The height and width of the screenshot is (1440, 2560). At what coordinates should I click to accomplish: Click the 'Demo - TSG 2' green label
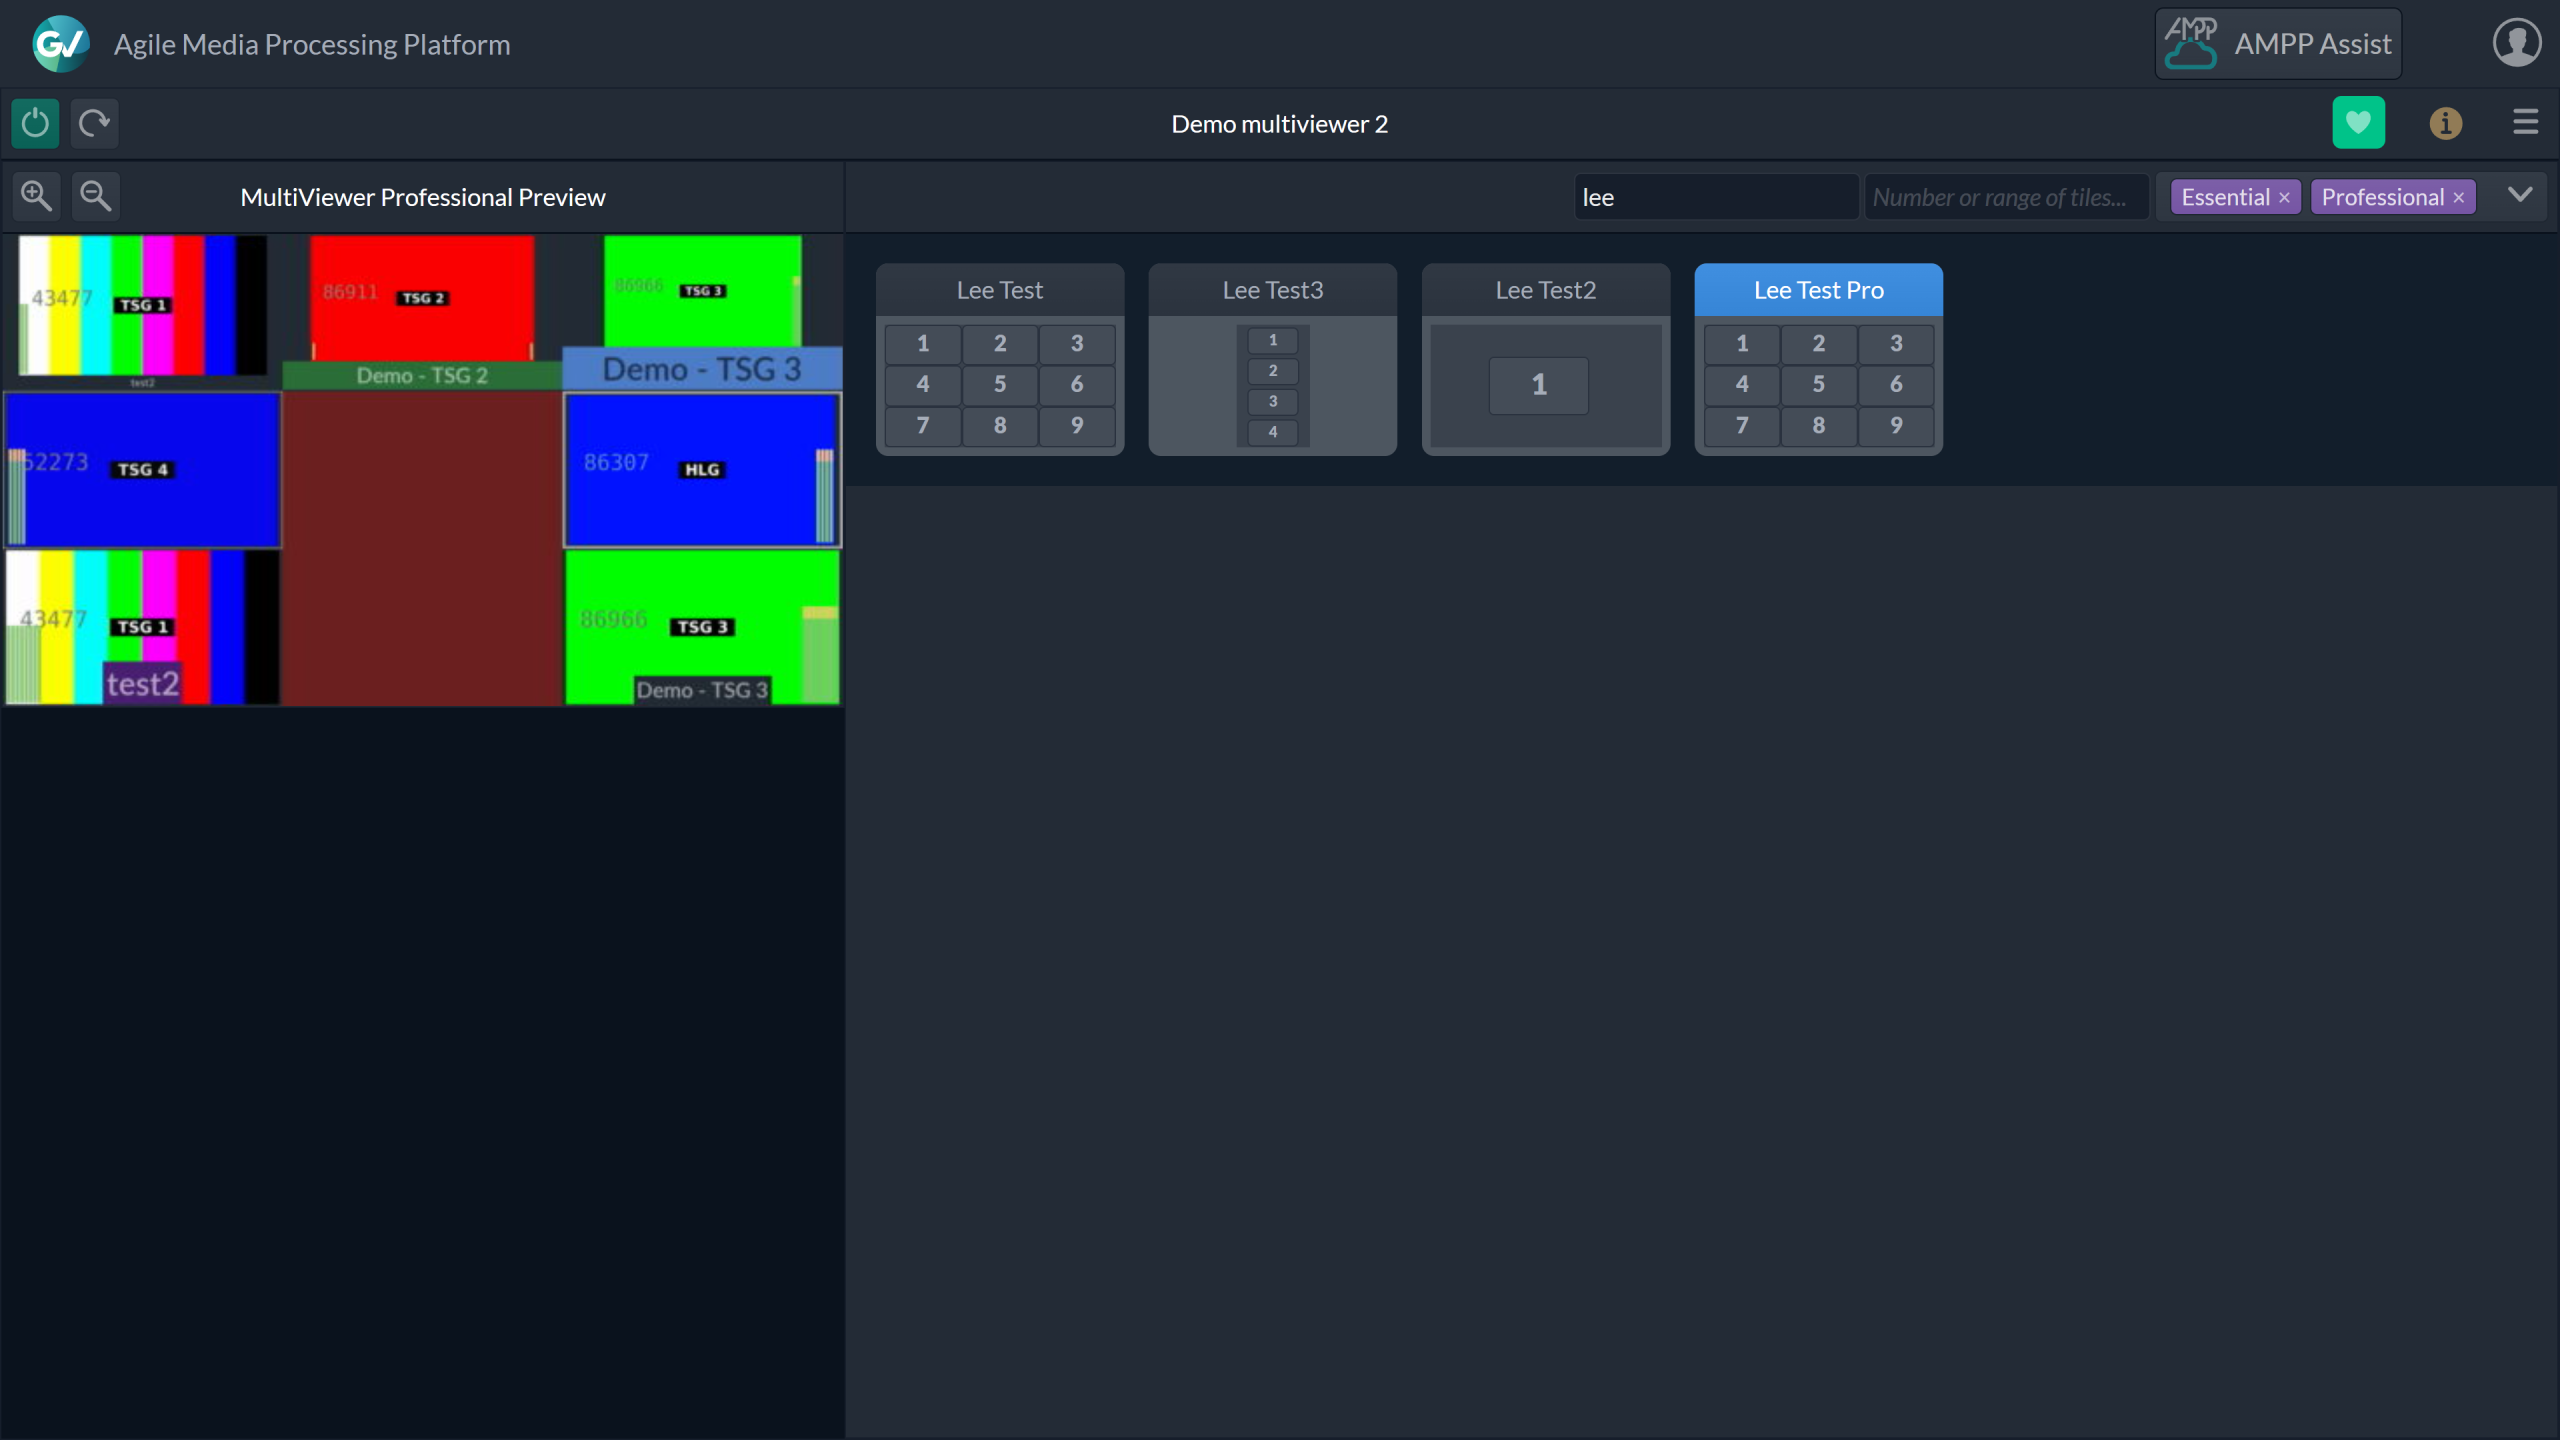click(422, 376)
